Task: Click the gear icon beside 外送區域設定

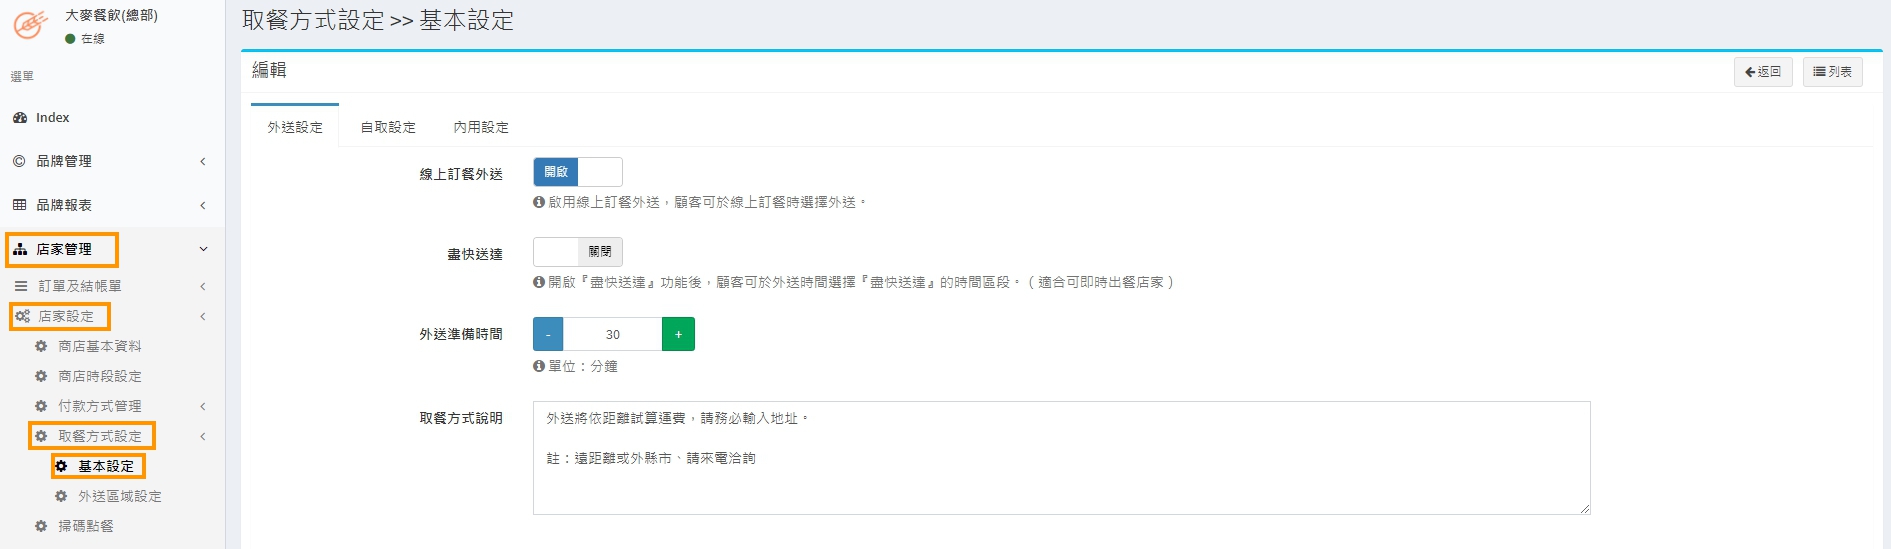Action: (61, 496)
